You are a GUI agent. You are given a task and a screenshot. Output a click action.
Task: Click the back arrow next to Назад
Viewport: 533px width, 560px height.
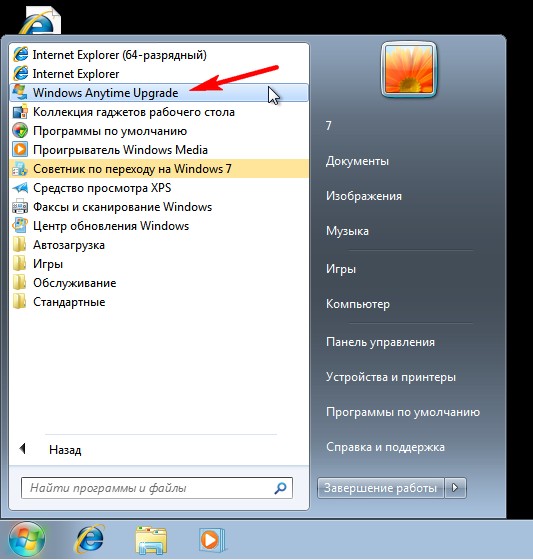23,449
